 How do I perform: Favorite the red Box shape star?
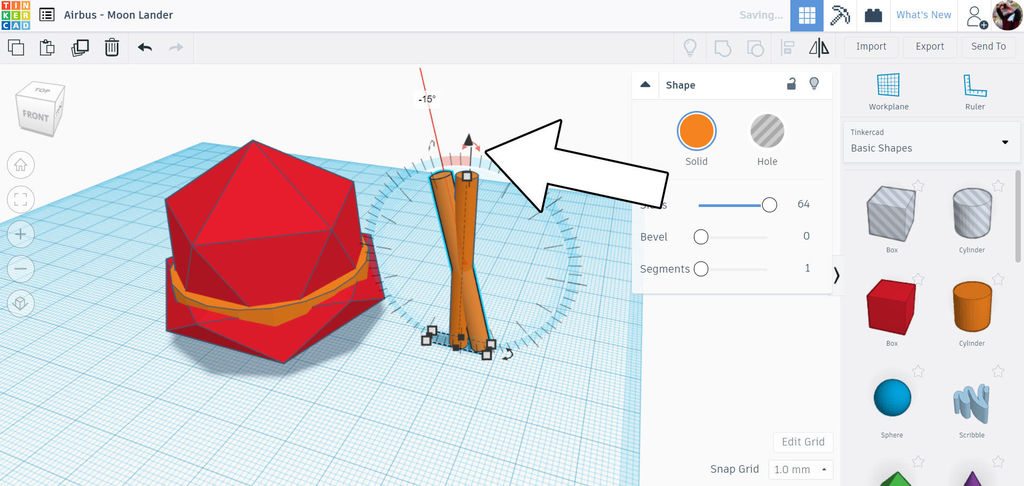pyautogui.click(x=918, y=280)
